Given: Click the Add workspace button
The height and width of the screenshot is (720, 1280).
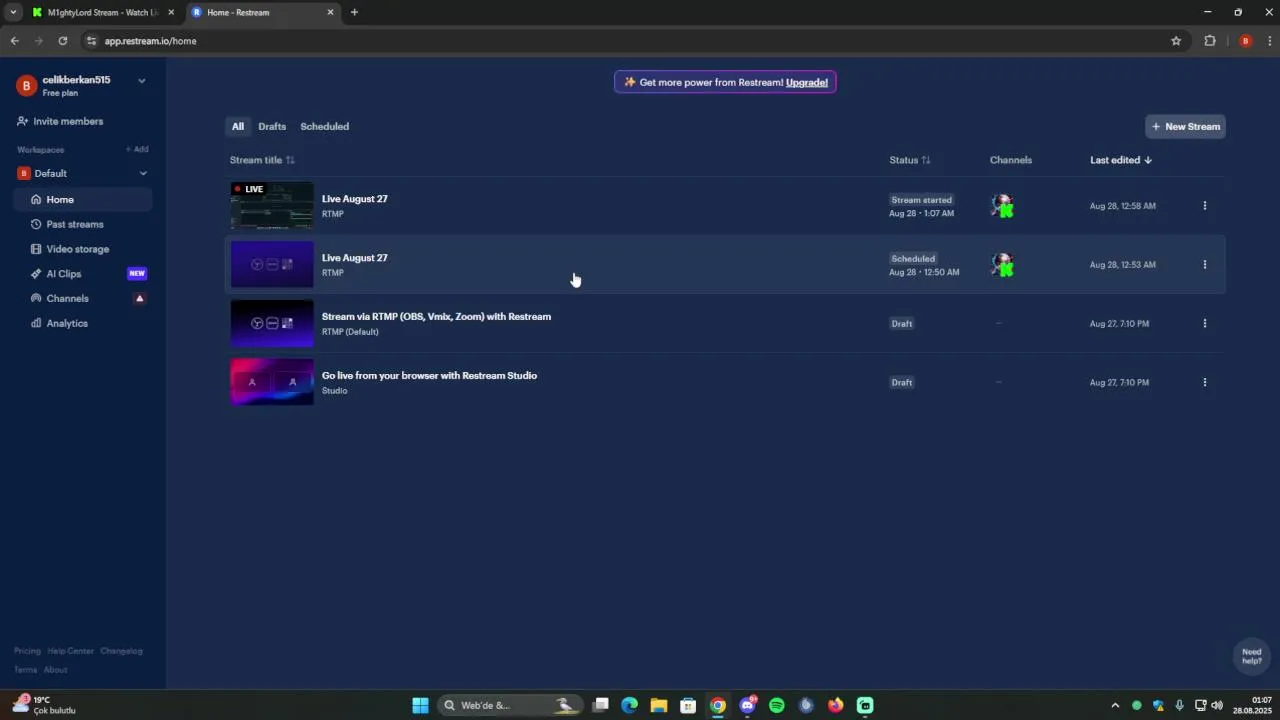Looking at the screenshot, I should click(x=137, y=149).
